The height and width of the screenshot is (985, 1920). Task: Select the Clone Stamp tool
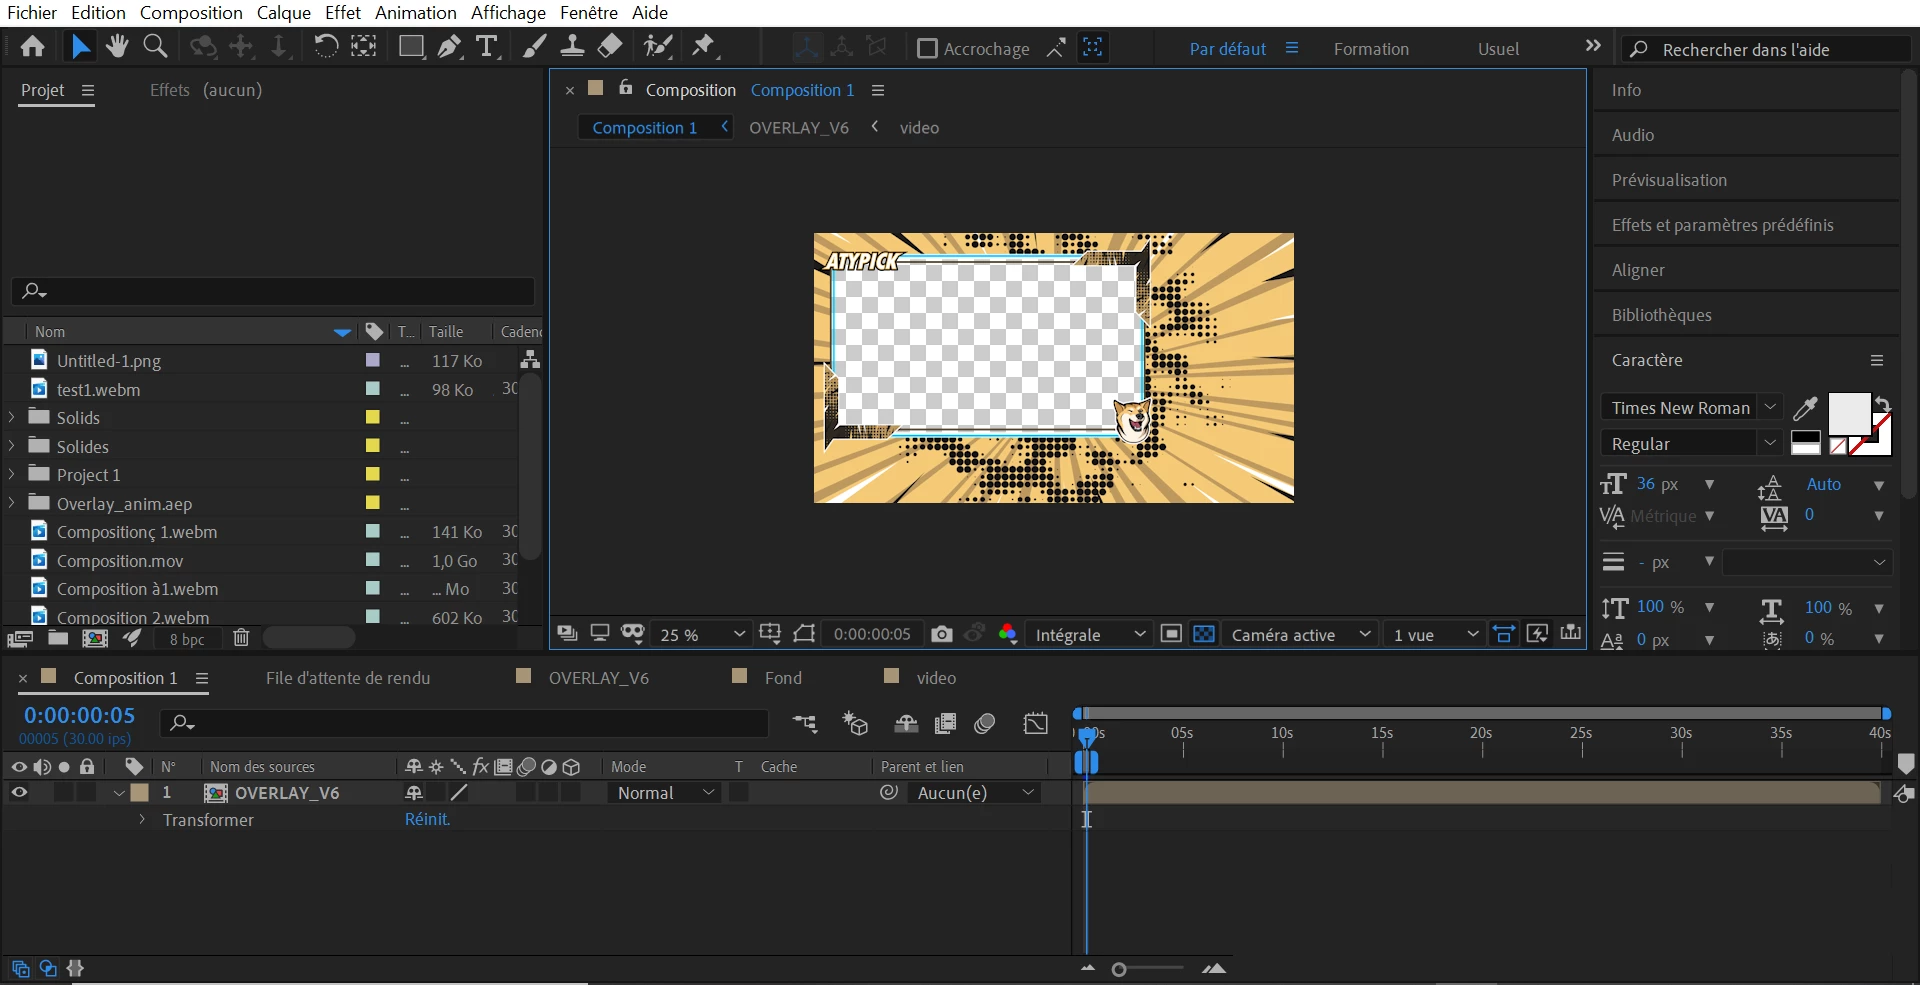point(572,47)
